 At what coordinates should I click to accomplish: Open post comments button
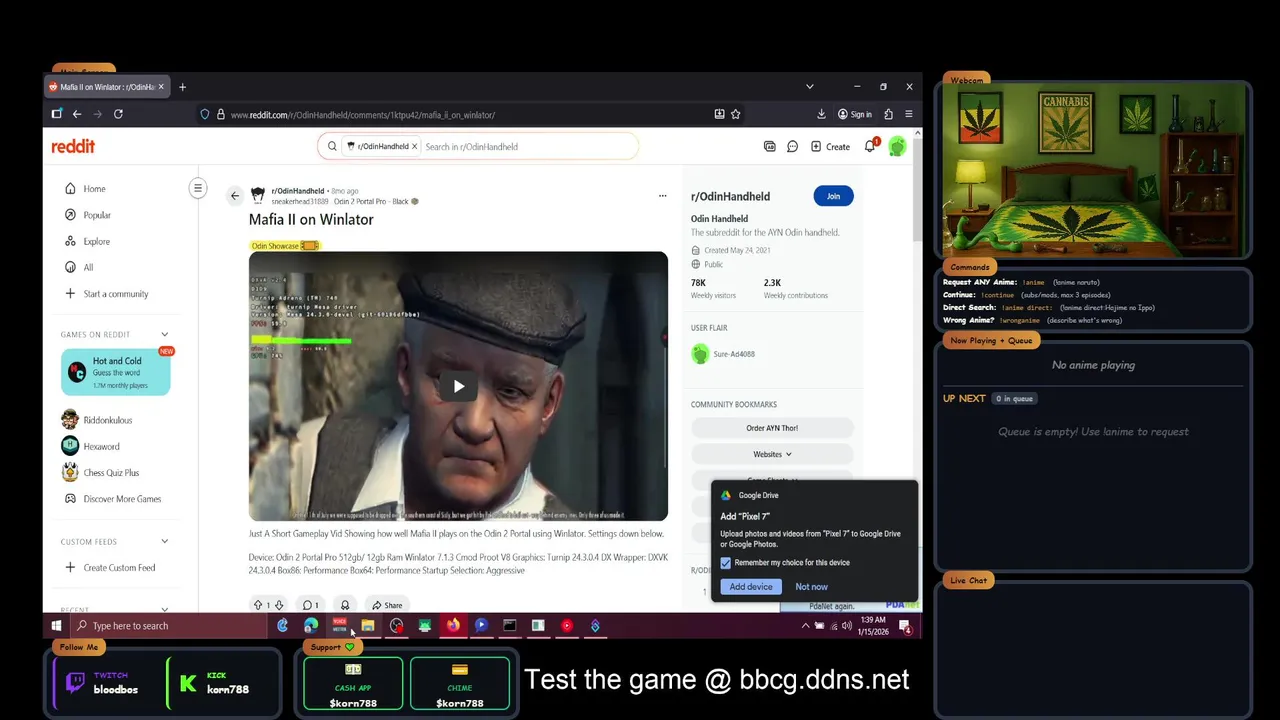click(x=310, y=605)
